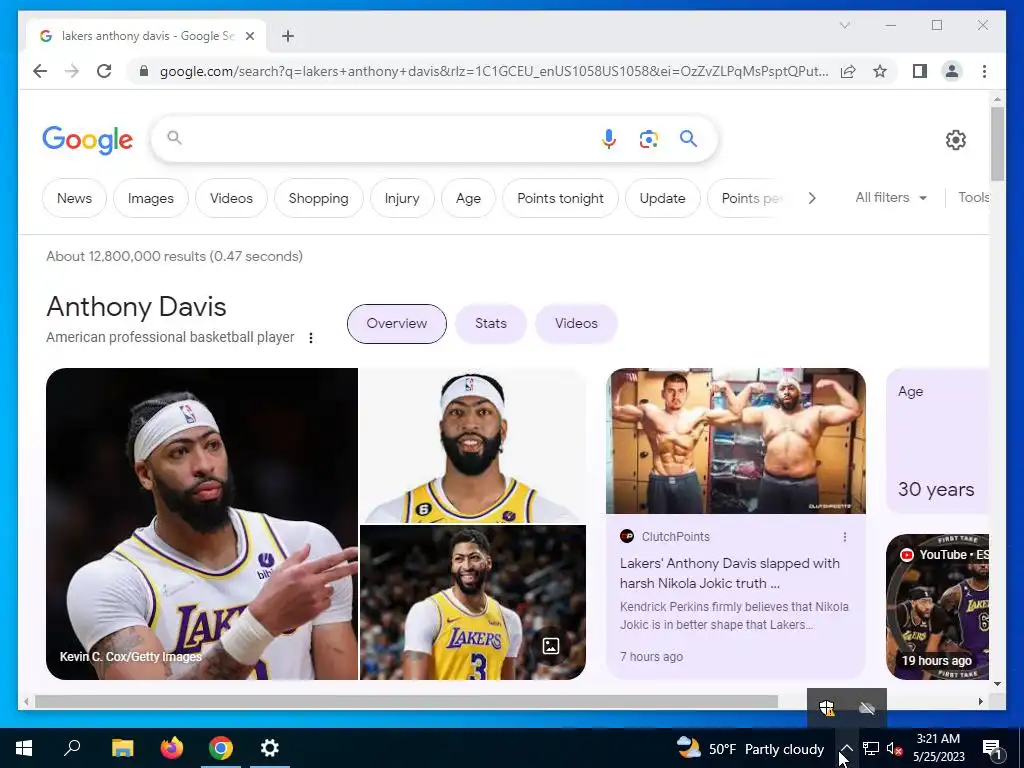Click the more images icon on photo

(x=551, y=646)
